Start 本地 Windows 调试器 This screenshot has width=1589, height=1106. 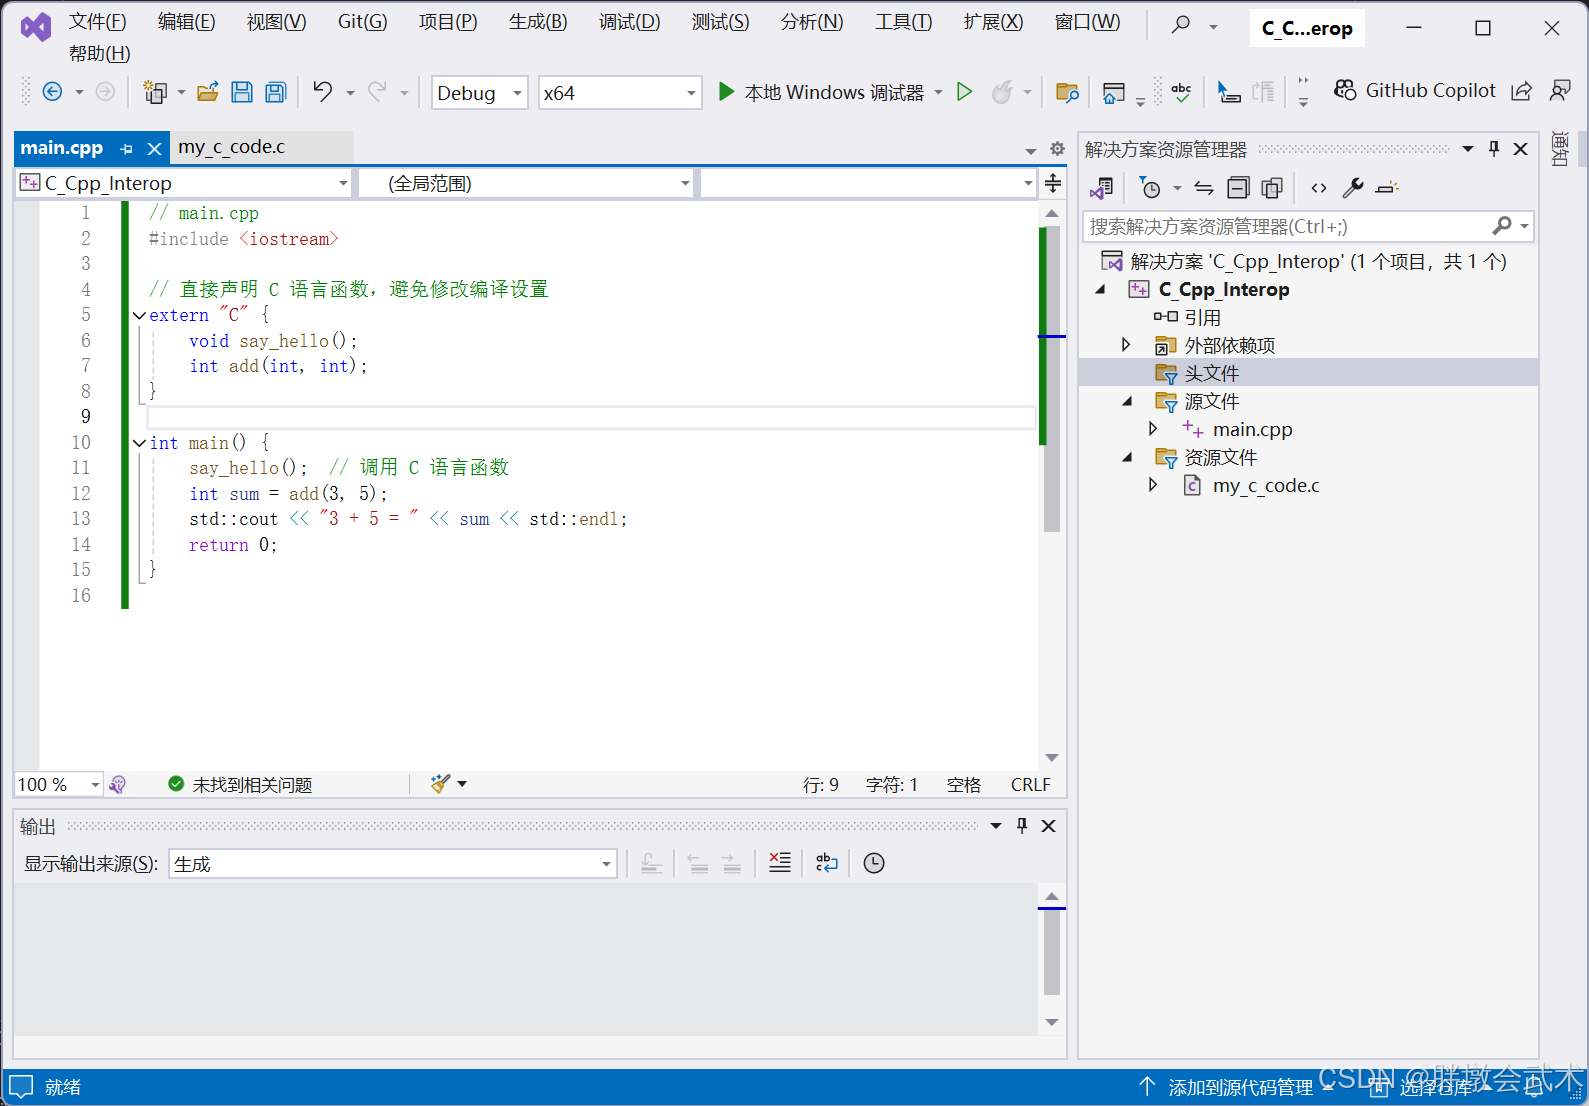(822, 93)
